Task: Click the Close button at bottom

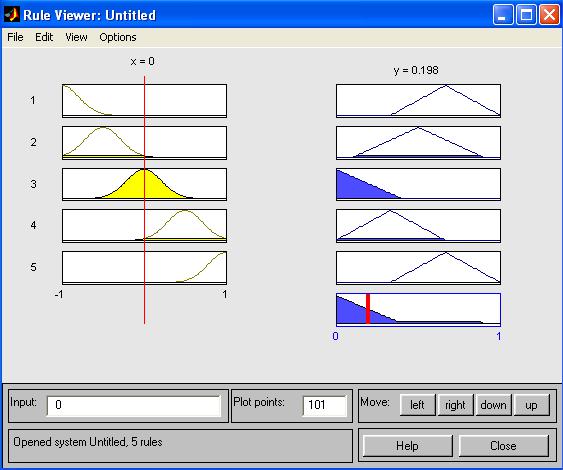Action: 503,446
